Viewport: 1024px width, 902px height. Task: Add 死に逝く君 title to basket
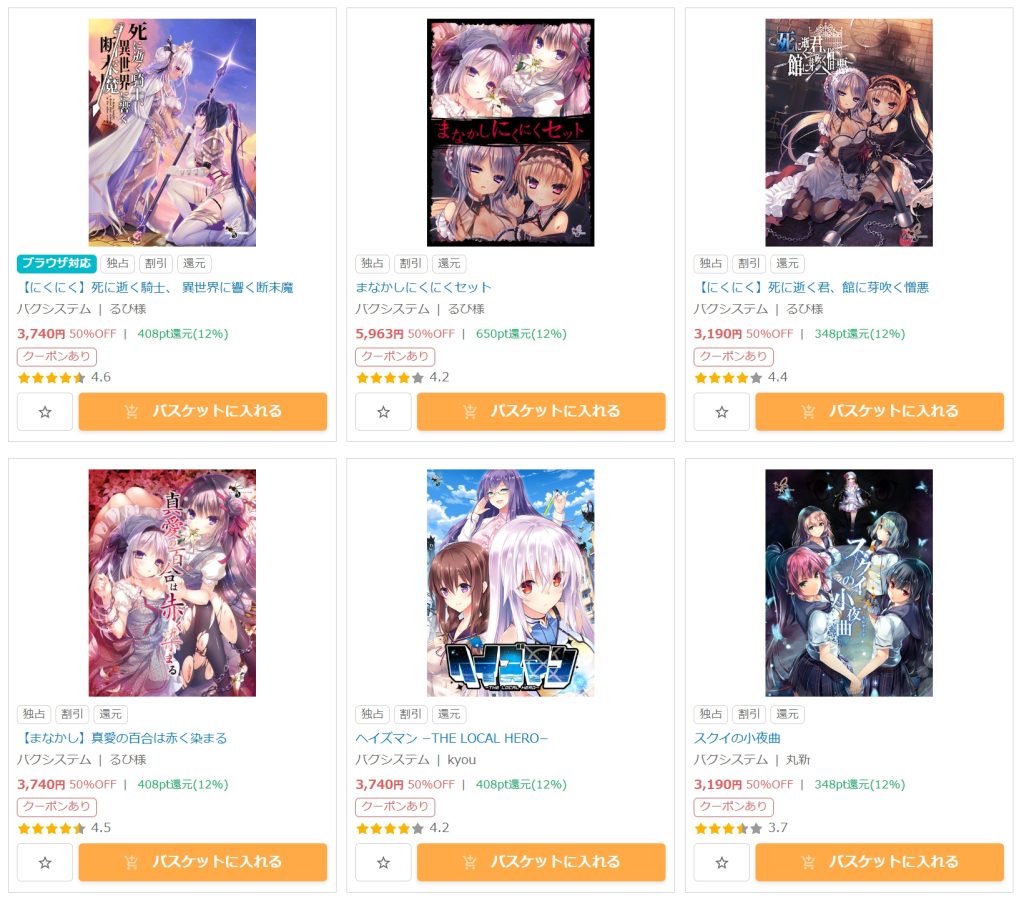pos(880,411)
